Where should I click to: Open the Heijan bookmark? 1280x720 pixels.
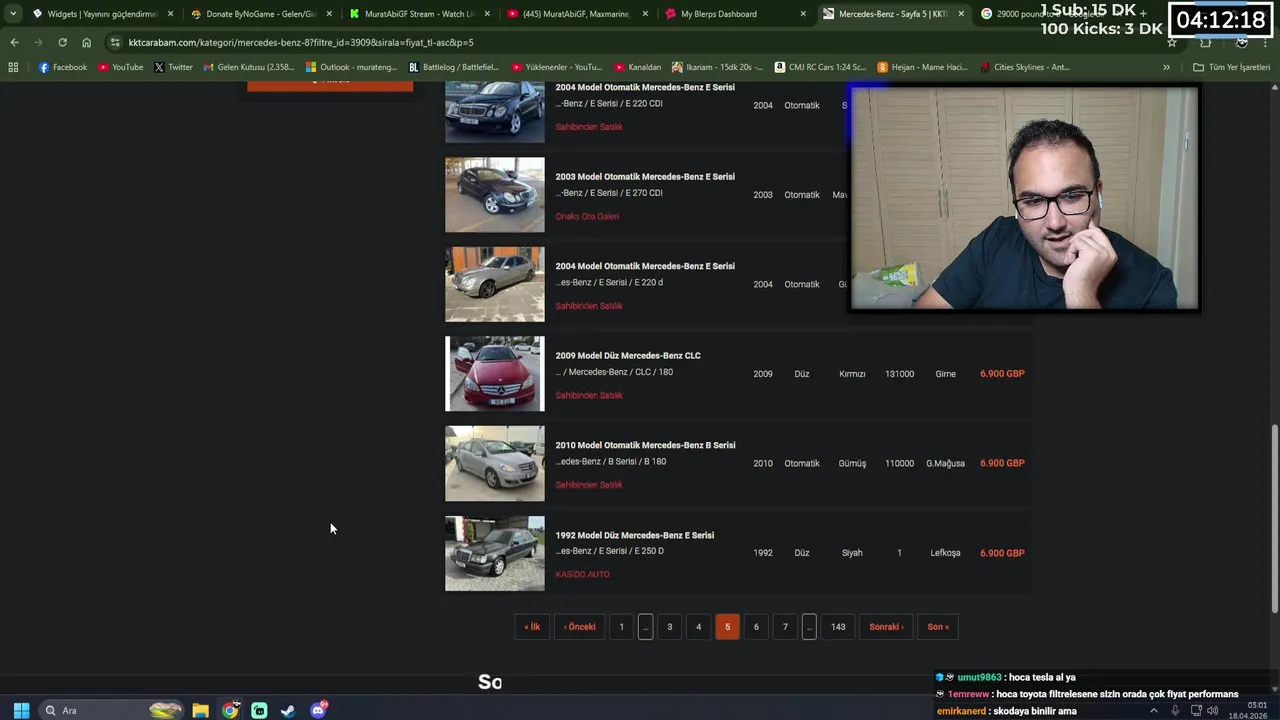[x=922, y=67]
